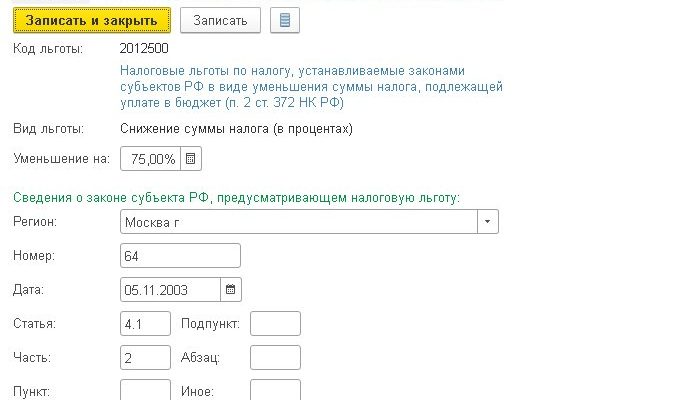Screen dimensions: 683x400
Task: Click the blue tax benefit description text
Action: [x=310, y=87]
